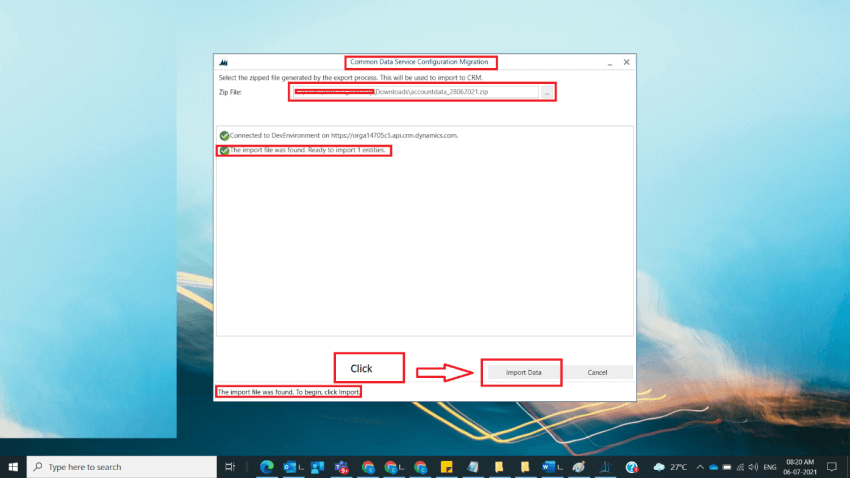Viewport: 850px width, 478px height.
Task: Click the Configuration Migration taskbar icon
Action: (606, 467)
